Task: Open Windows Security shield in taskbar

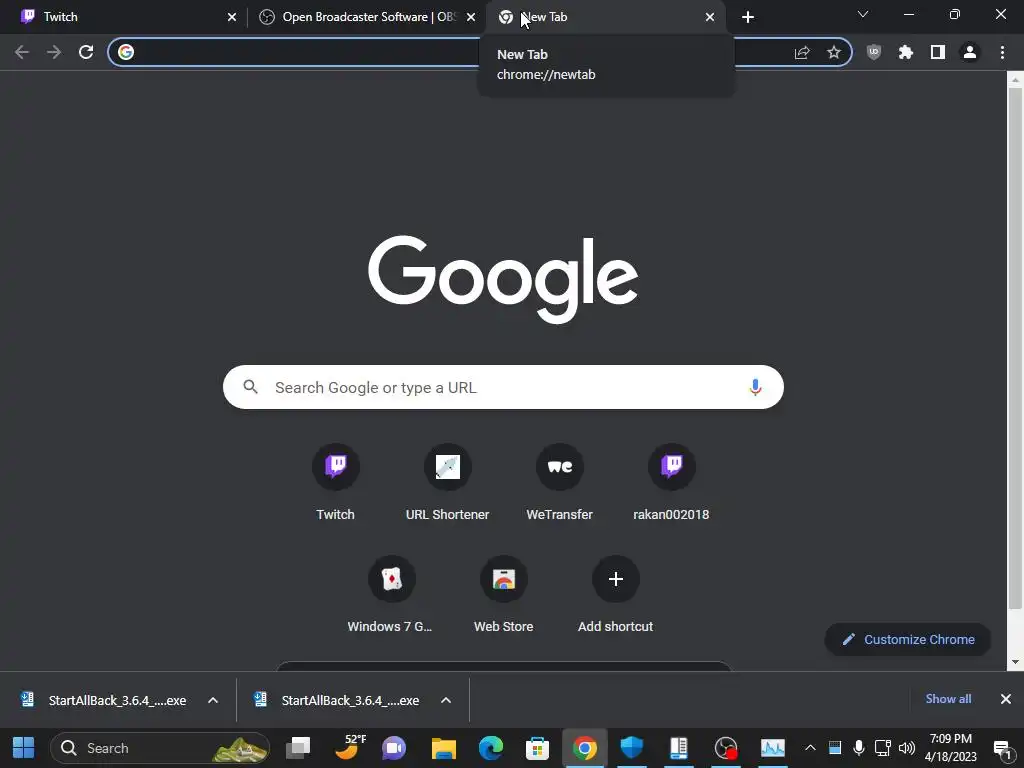Action: (632, 748)
